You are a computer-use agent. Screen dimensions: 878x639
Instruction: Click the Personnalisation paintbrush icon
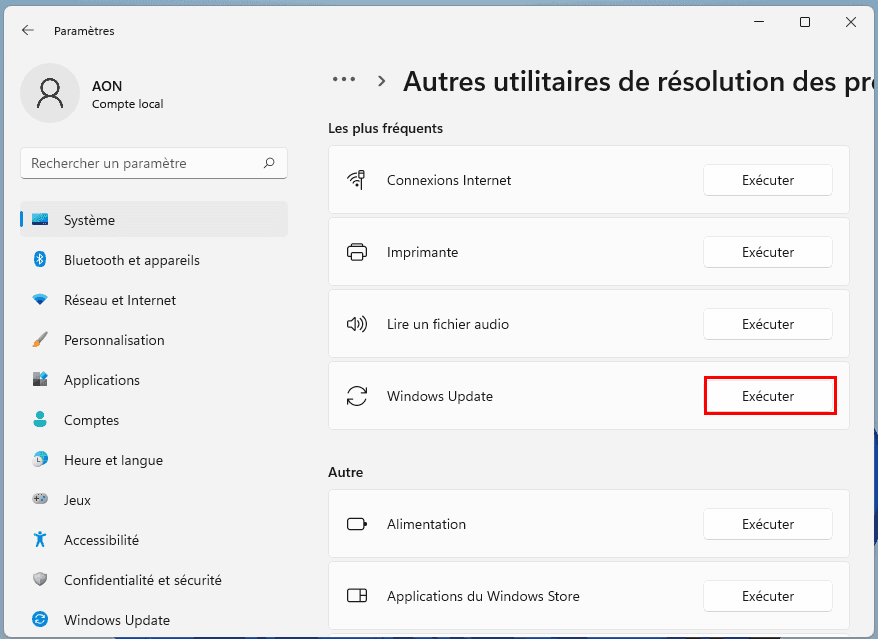point(40,340)
